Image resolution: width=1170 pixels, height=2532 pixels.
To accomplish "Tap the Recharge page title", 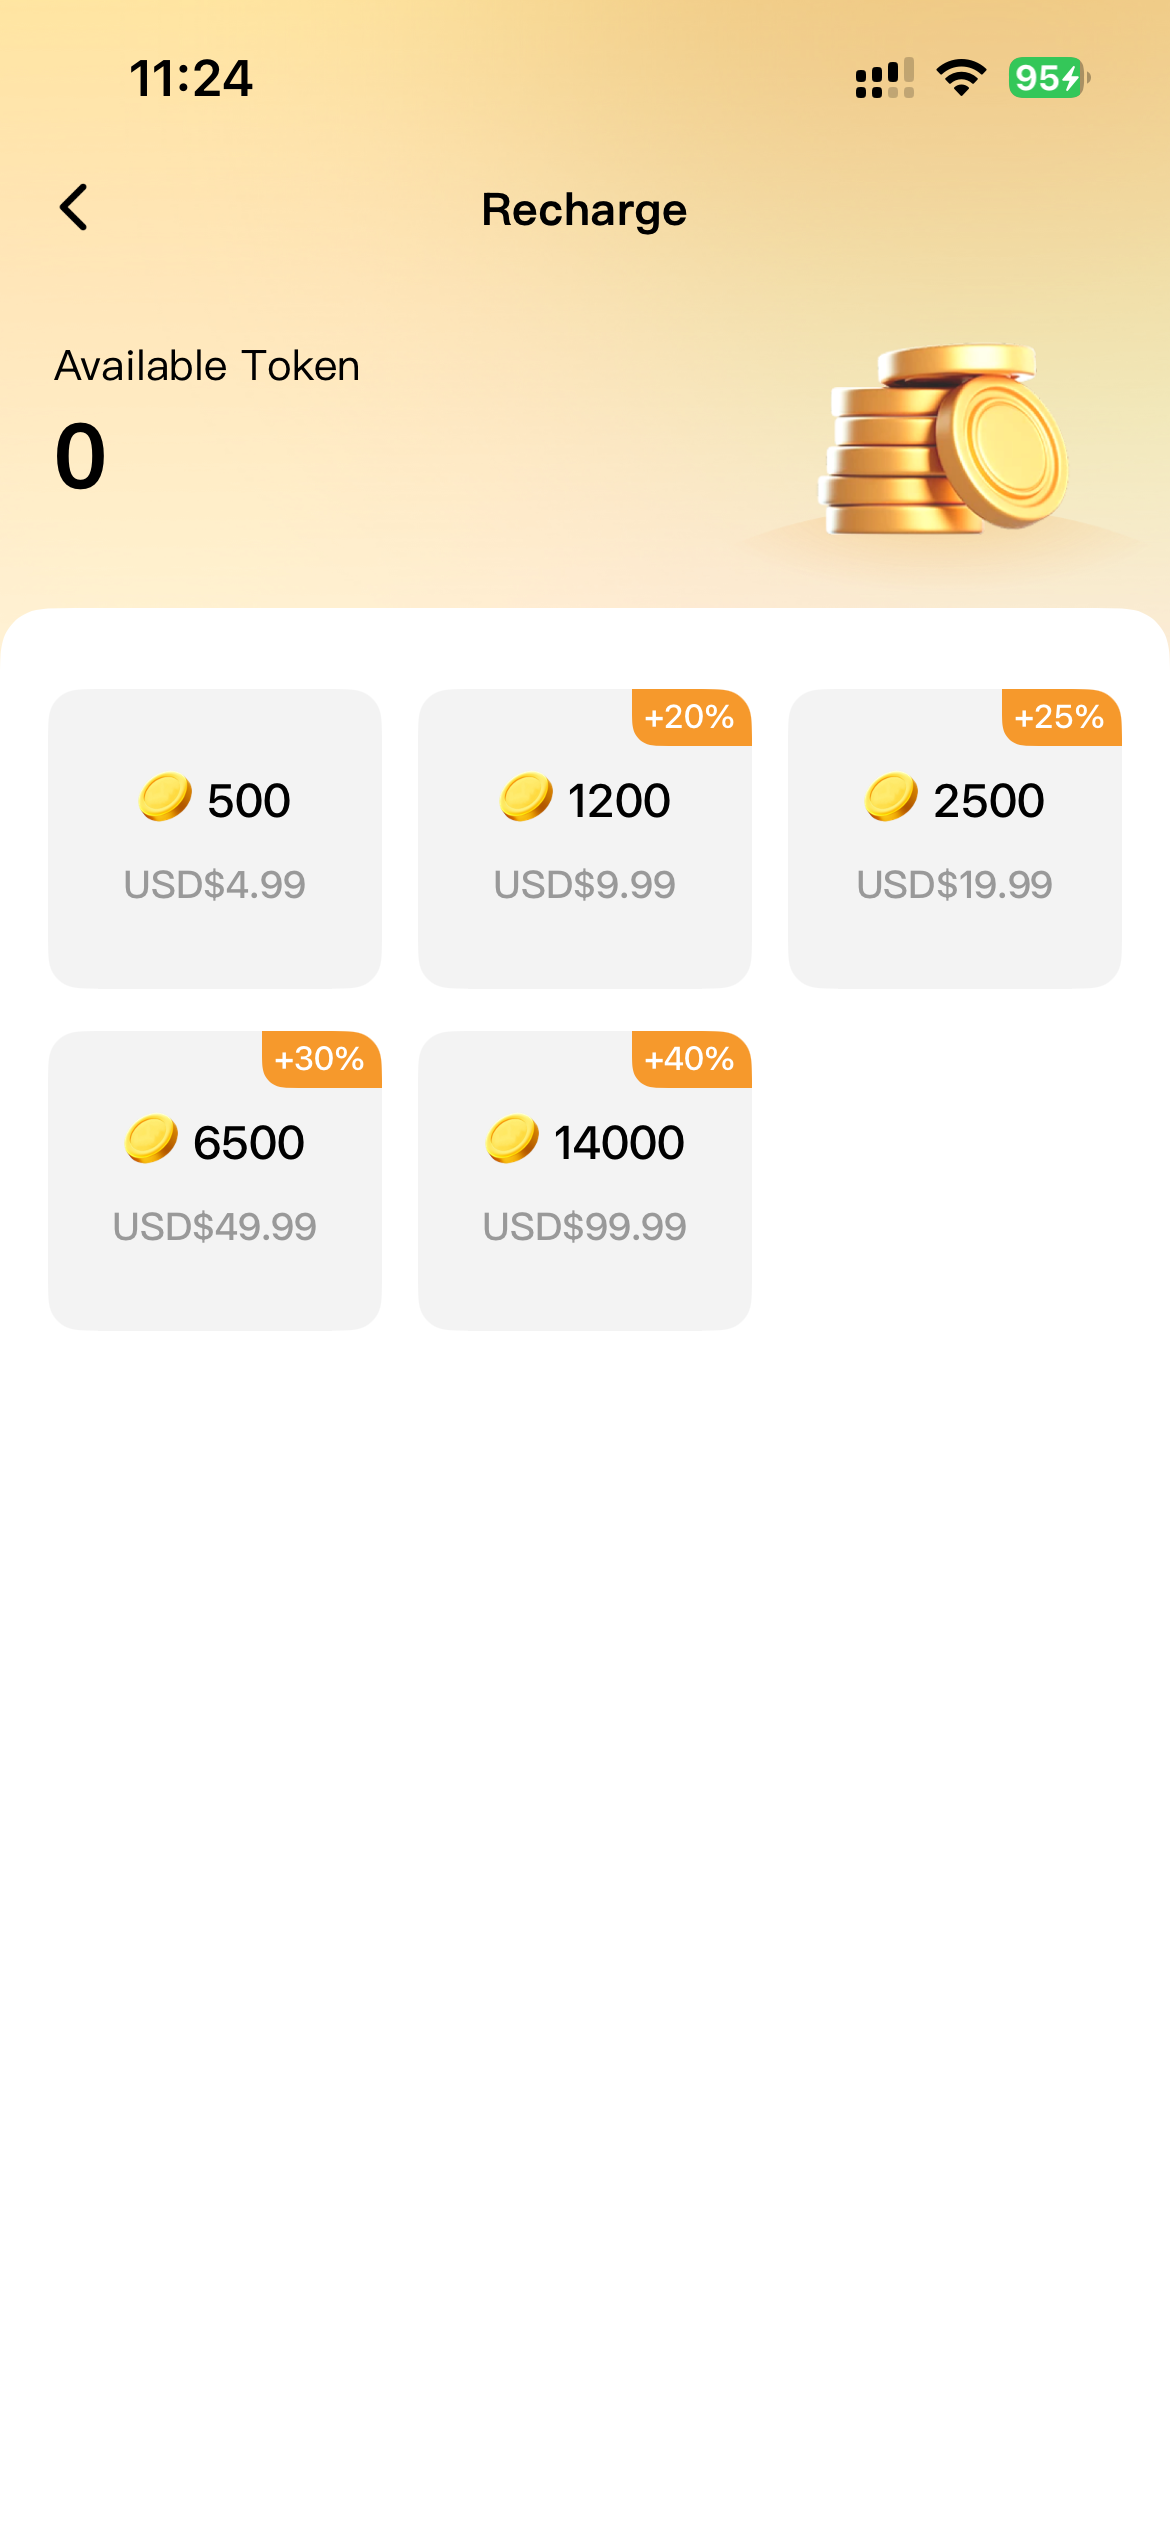I will [x=584, y=210].
